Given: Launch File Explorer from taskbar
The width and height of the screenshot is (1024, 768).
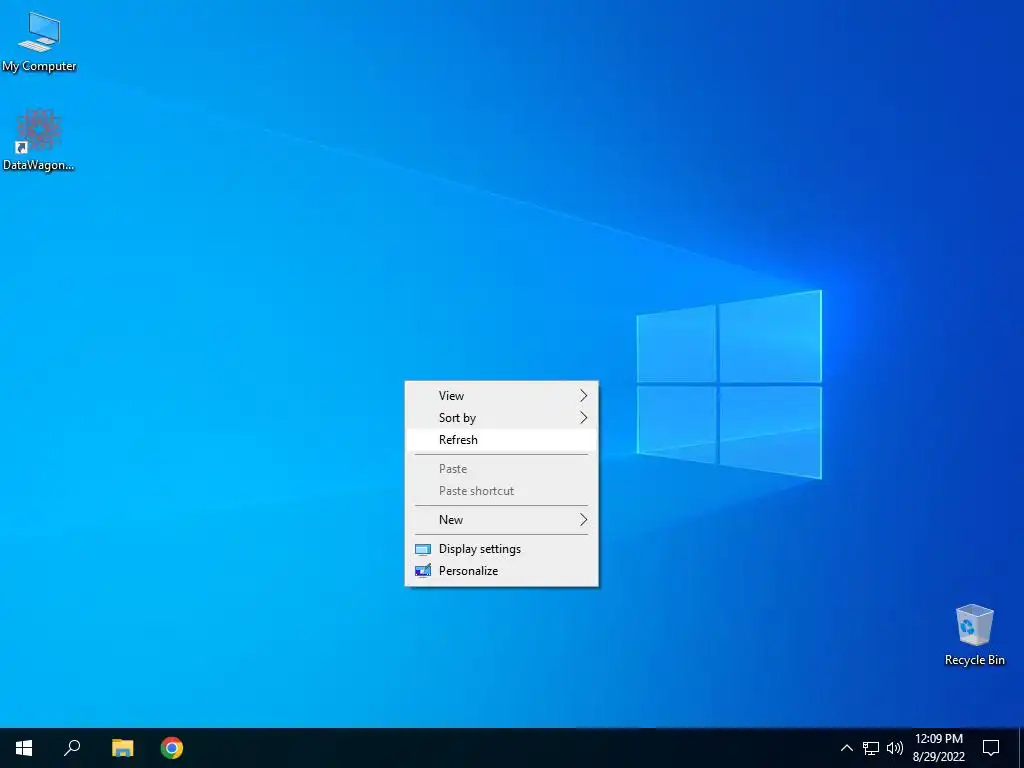Looking at the screenshot, I should click(x=122, y=748).
